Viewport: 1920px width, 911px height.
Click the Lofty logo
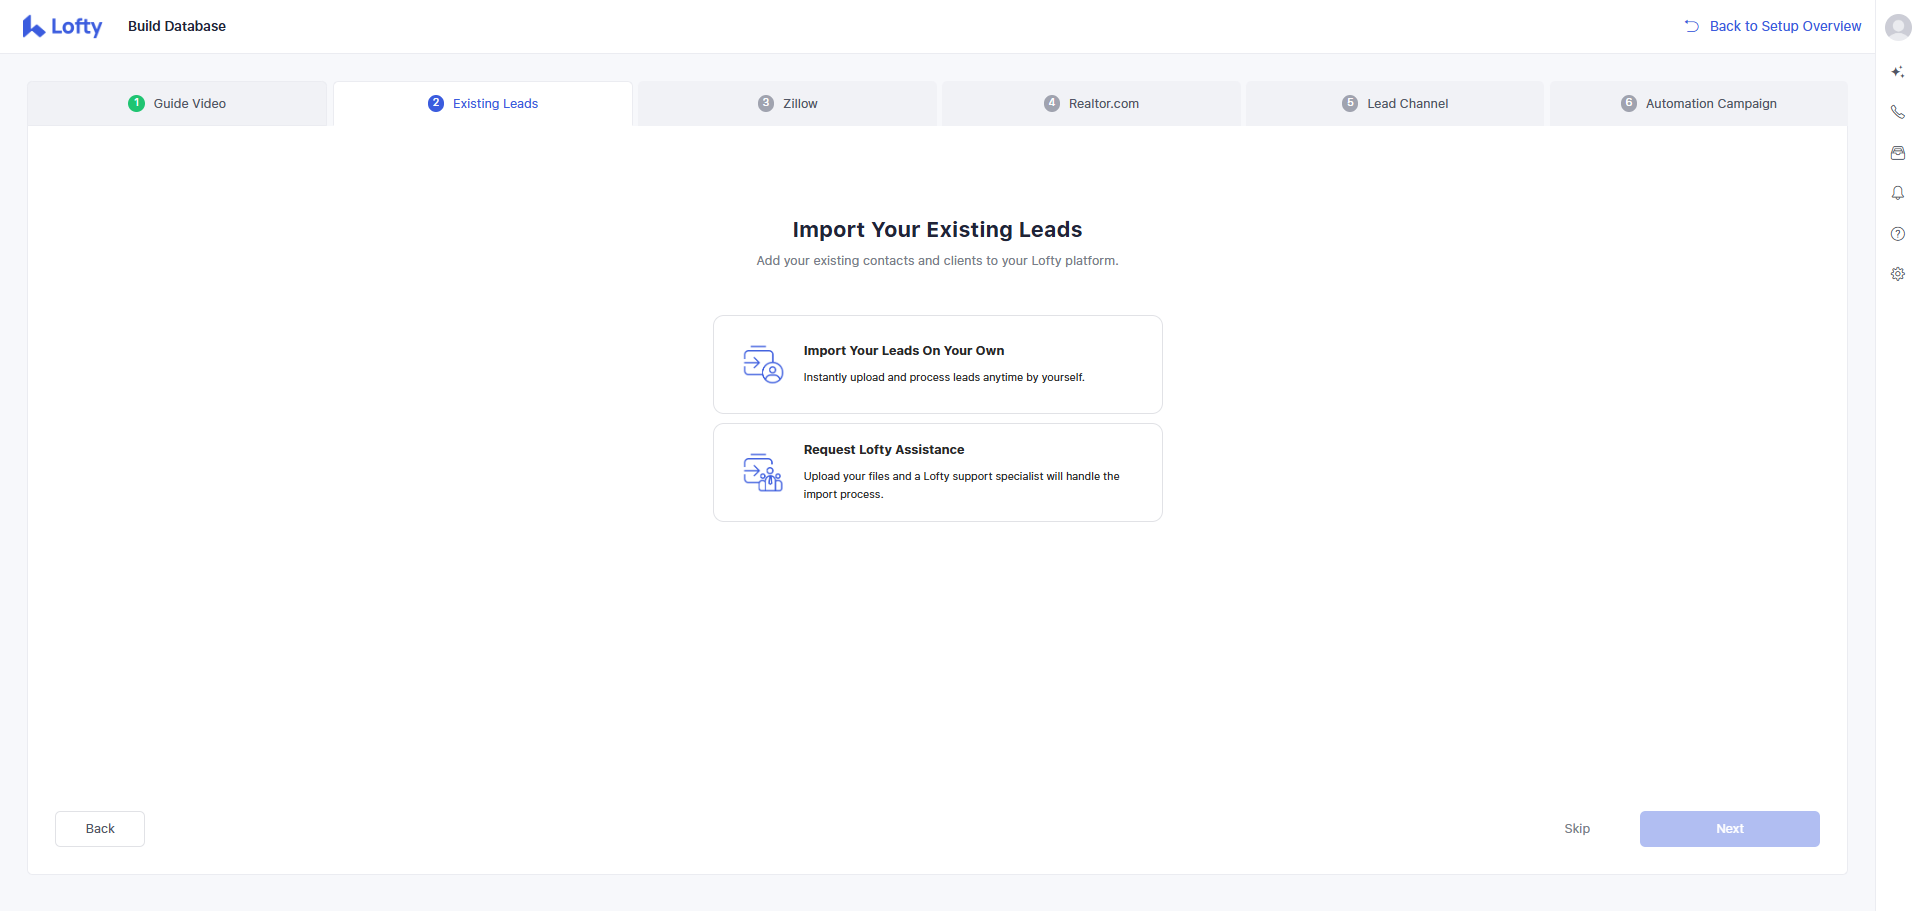[62, 27]
